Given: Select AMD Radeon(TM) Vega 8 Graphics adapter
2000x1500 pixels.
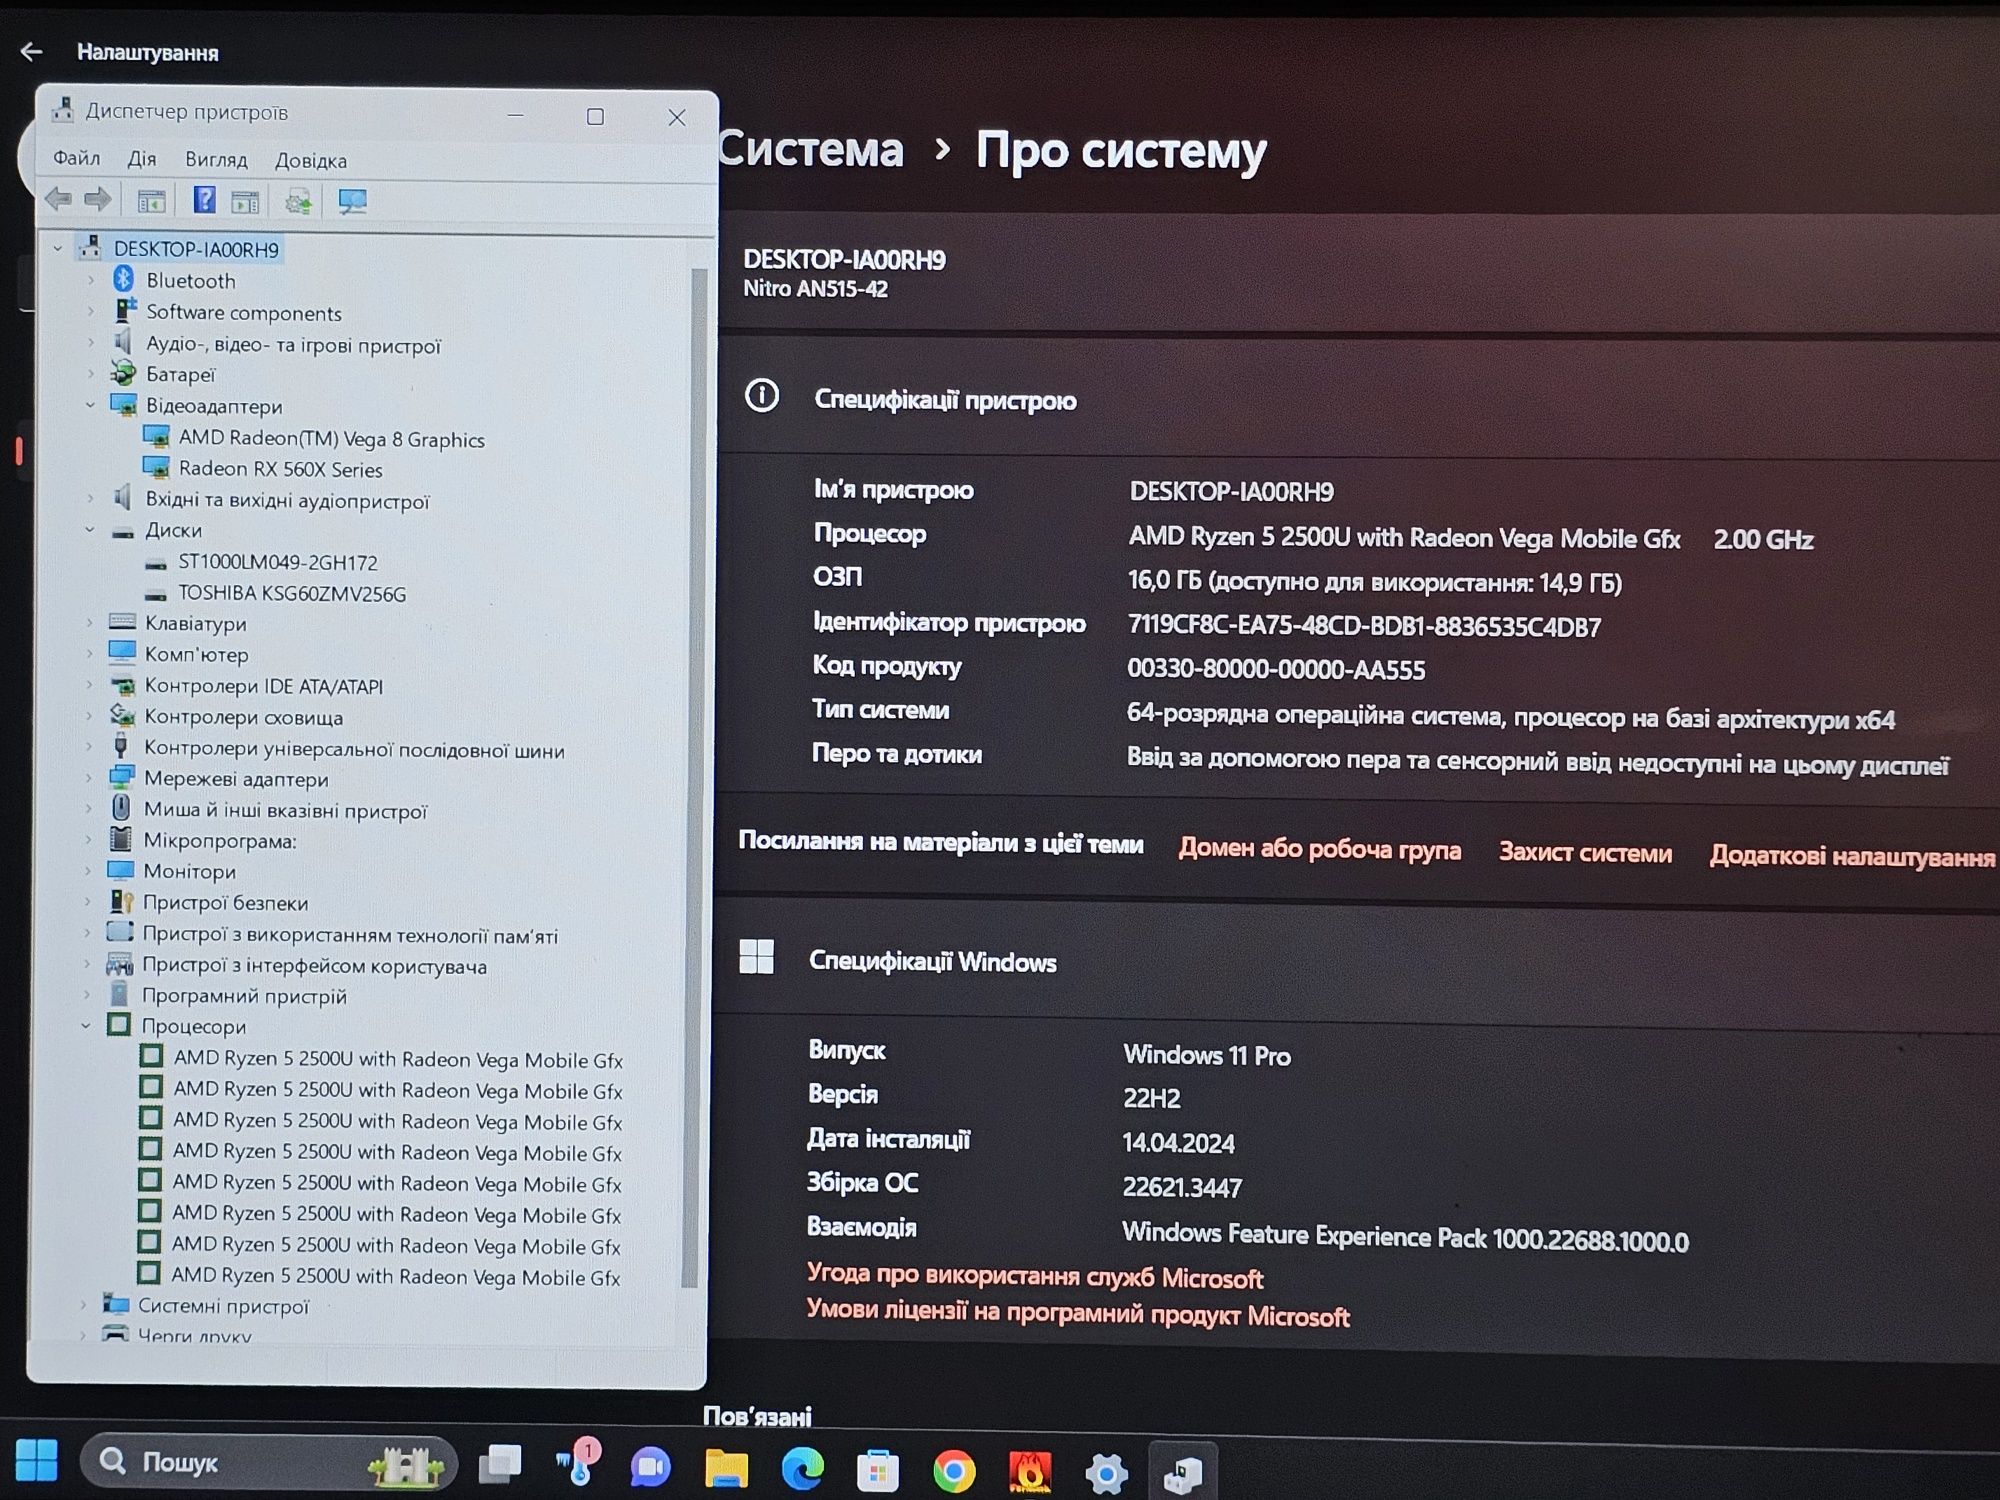Looking at the screenshot, I should coord(331,439).
